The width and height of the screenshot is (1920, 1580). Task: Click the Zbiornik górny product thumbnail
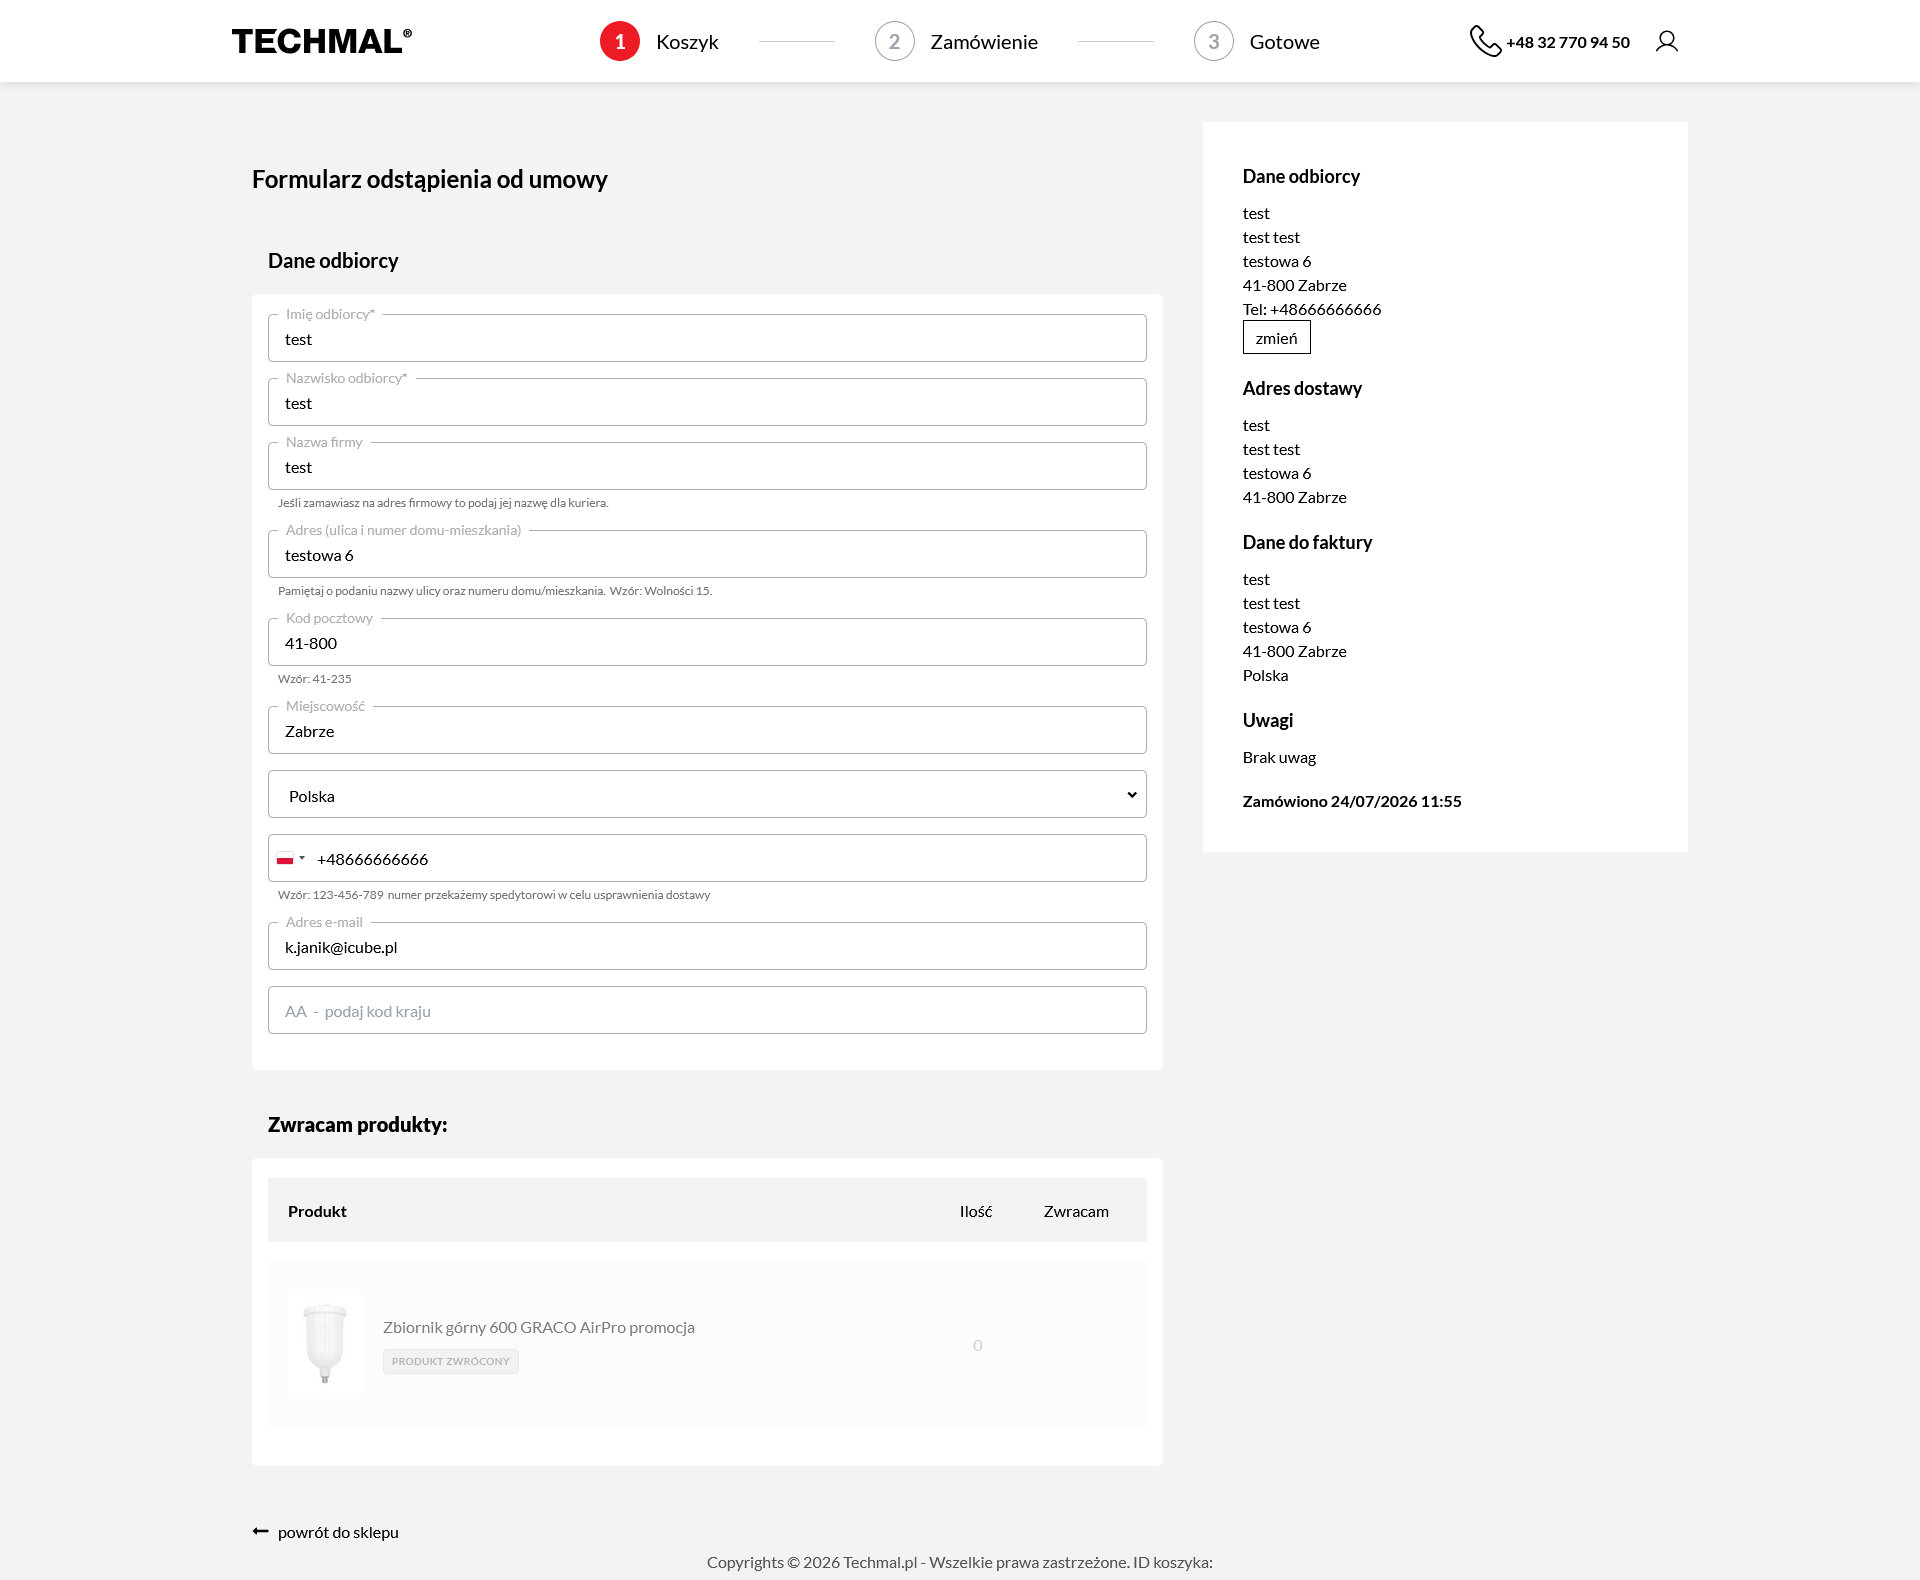pos(325,1344)
